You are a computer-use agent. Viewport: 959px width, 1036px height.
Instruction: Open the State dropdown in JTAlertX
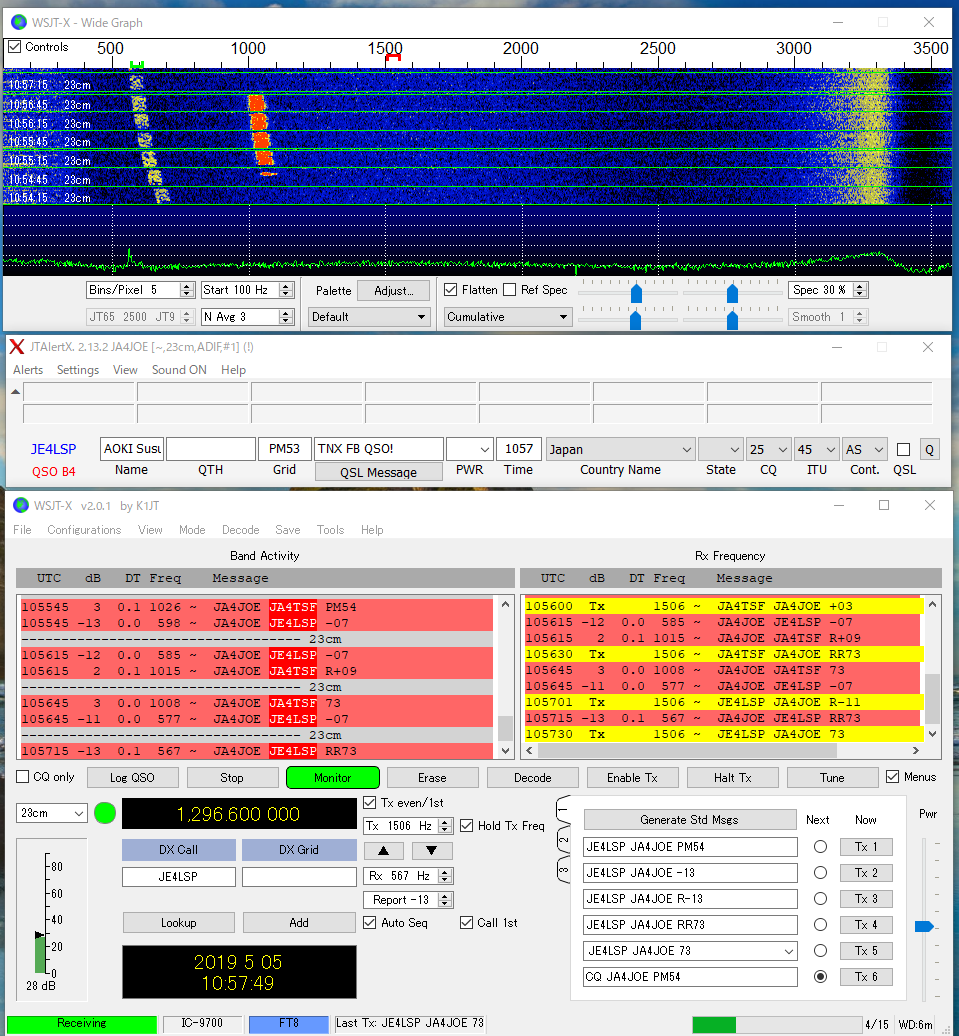[x=720, y=449]
